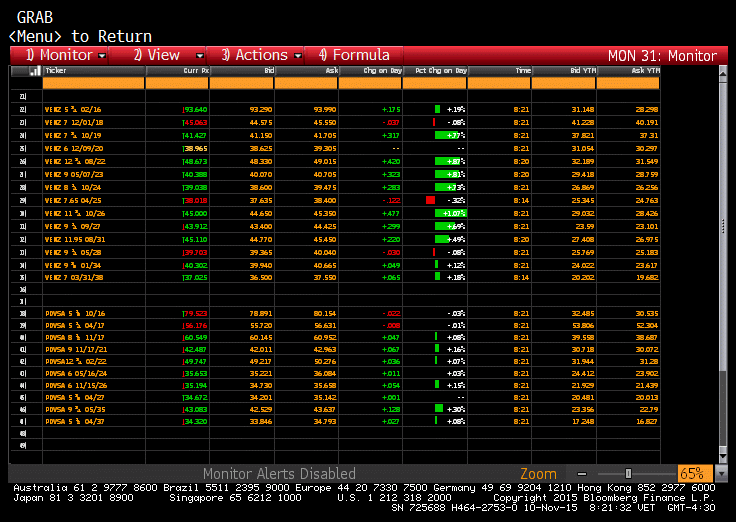The width and height of the screenshot is (736, 522).
Task: Select the PDVSA 5 ½ 04/37 ticker
Action: 75,422
